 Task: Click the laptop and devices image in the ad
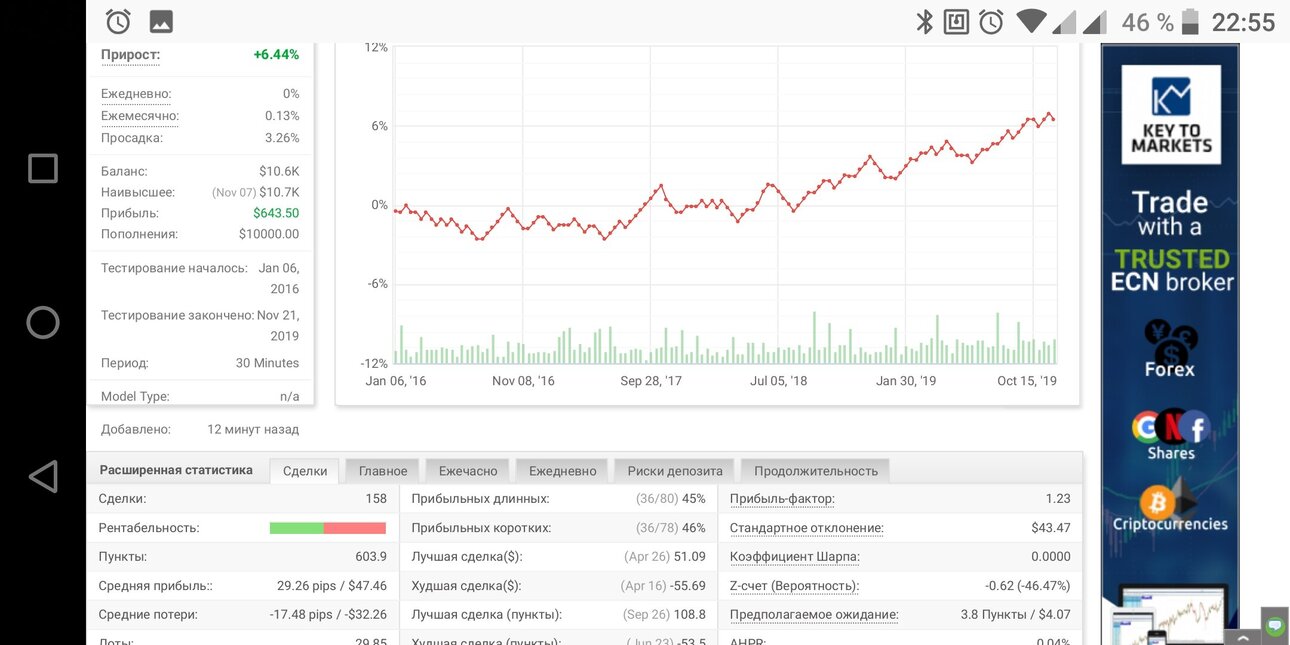tap(1171, 614)
